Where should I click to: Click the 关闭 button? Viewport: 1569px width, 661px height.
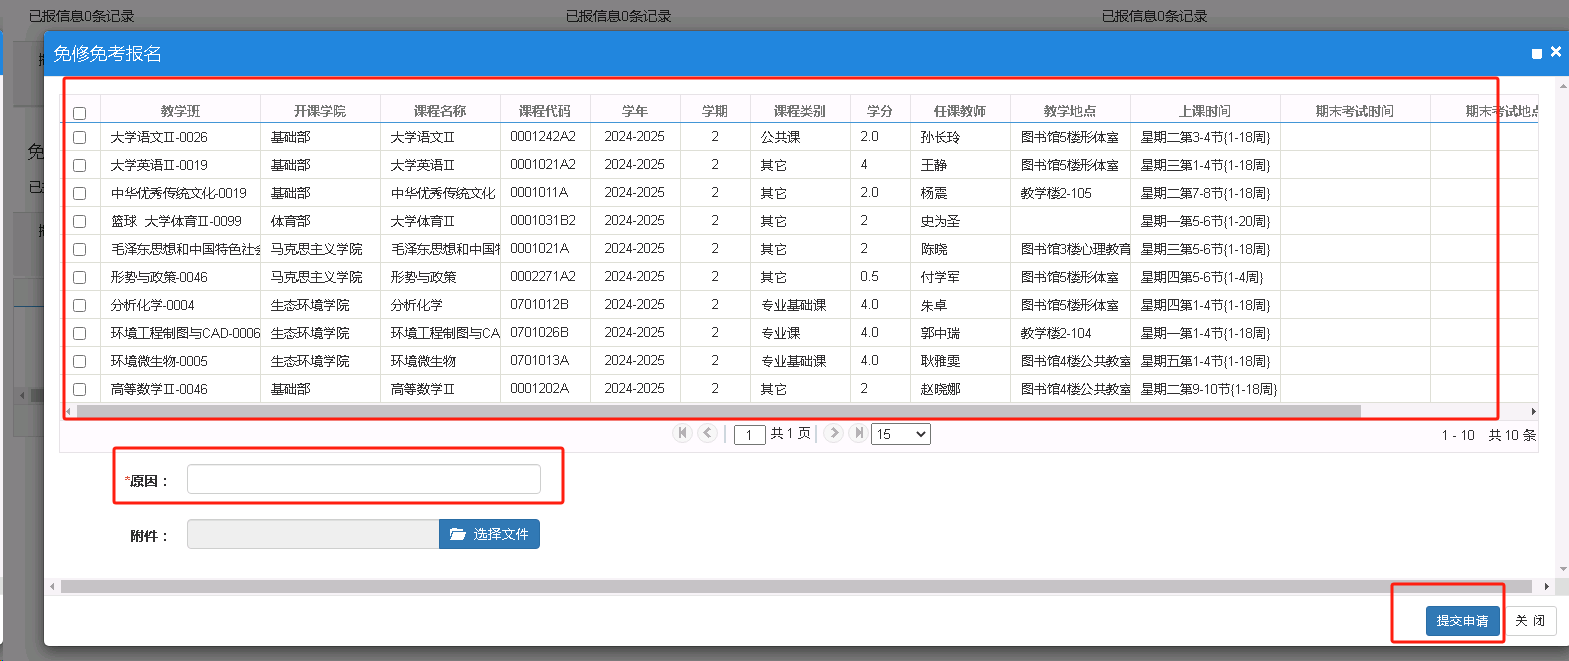1530,621
